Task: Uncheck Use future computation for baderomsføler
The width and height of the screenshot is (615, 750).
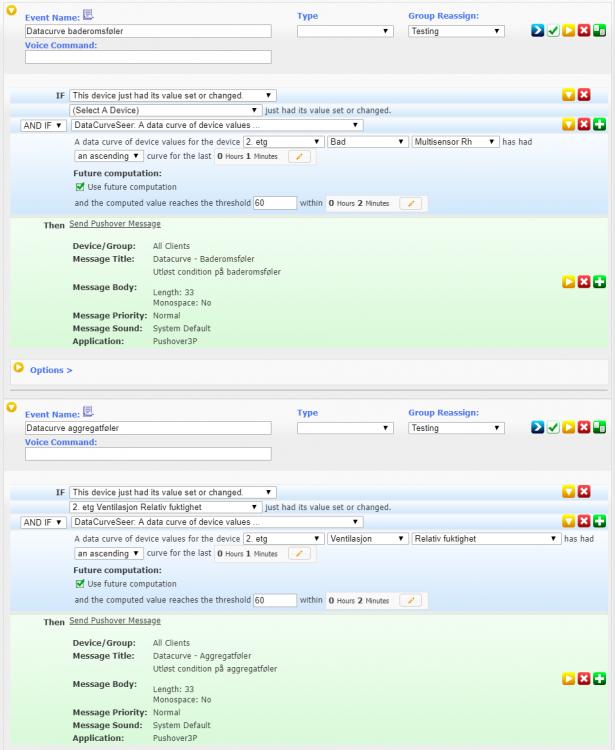Action: pyautogui.click(x=80, y=187)
